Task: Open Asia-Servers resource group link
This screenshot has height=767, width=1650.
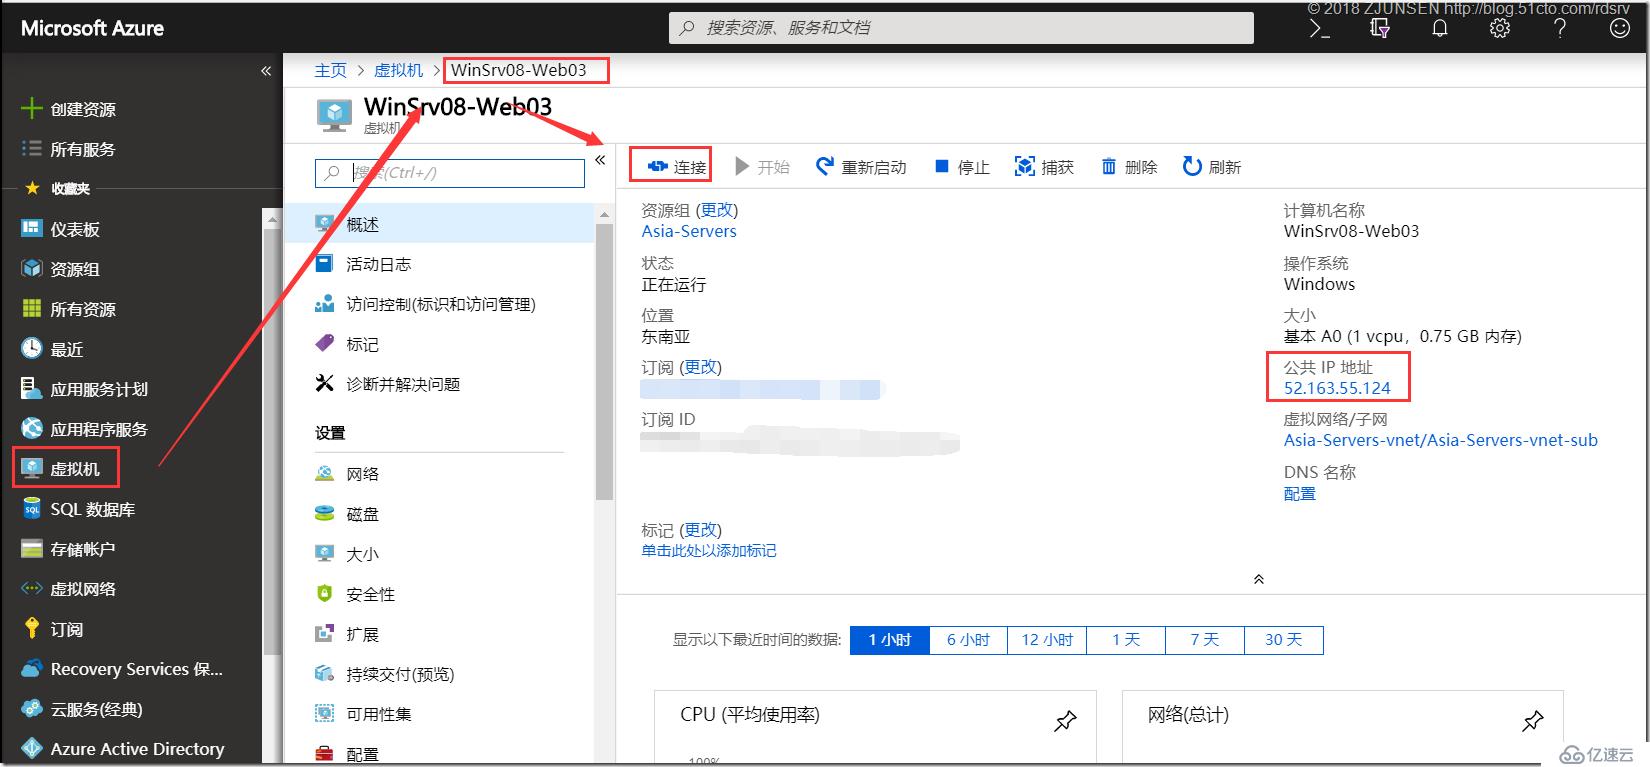Action: (x=689, y=231)
